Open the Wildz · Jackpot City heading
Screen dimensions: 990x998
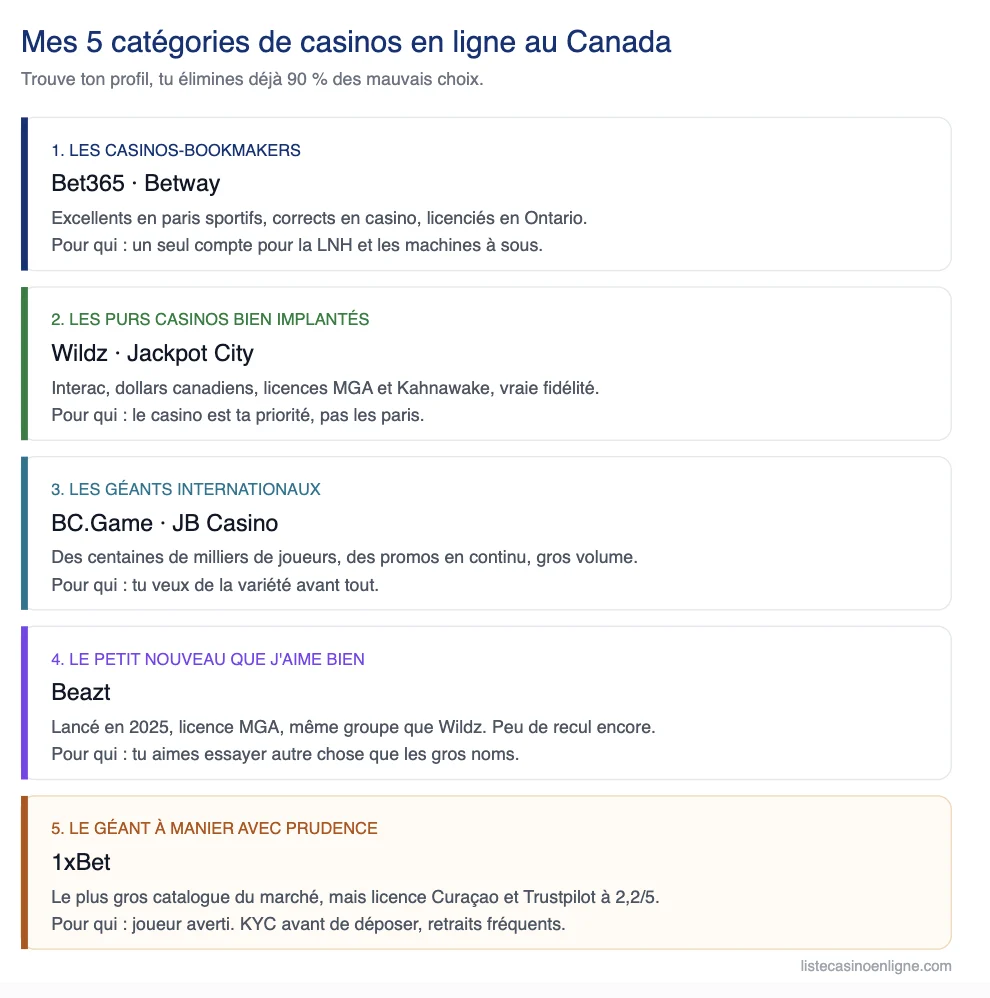(152, 353)
